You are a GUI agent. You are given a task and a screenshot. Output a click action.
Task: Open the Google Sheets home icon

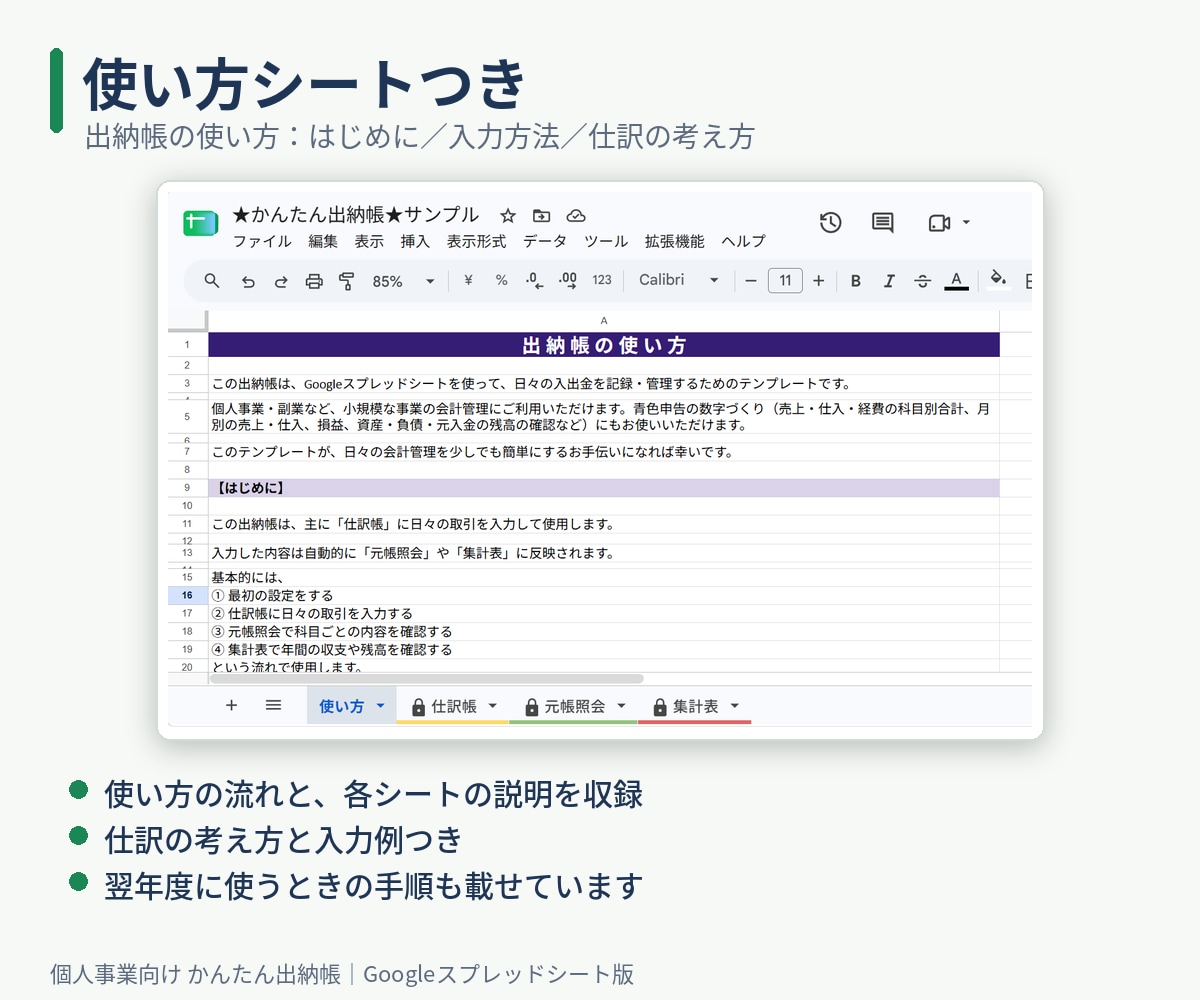(x=200, y=223)
